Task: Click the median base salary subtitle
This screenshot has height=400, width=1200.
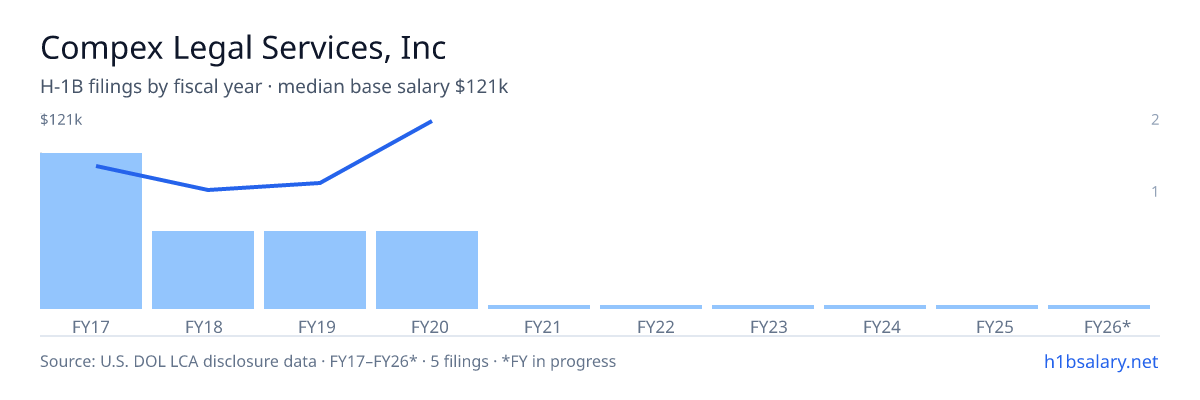Action: coord(275,87)
